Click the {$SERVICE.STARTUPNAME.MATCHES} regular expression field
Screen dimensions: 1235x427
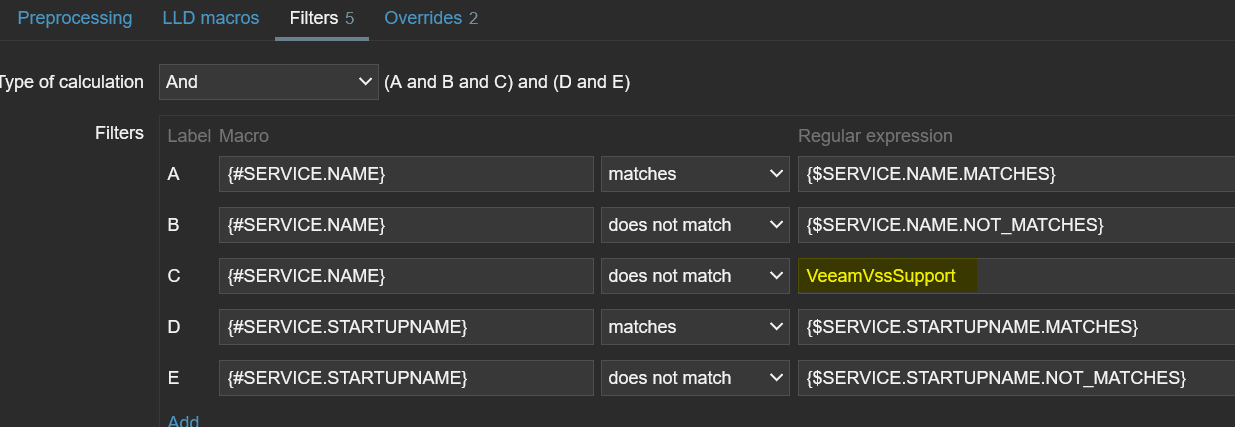pos(1015,327)
